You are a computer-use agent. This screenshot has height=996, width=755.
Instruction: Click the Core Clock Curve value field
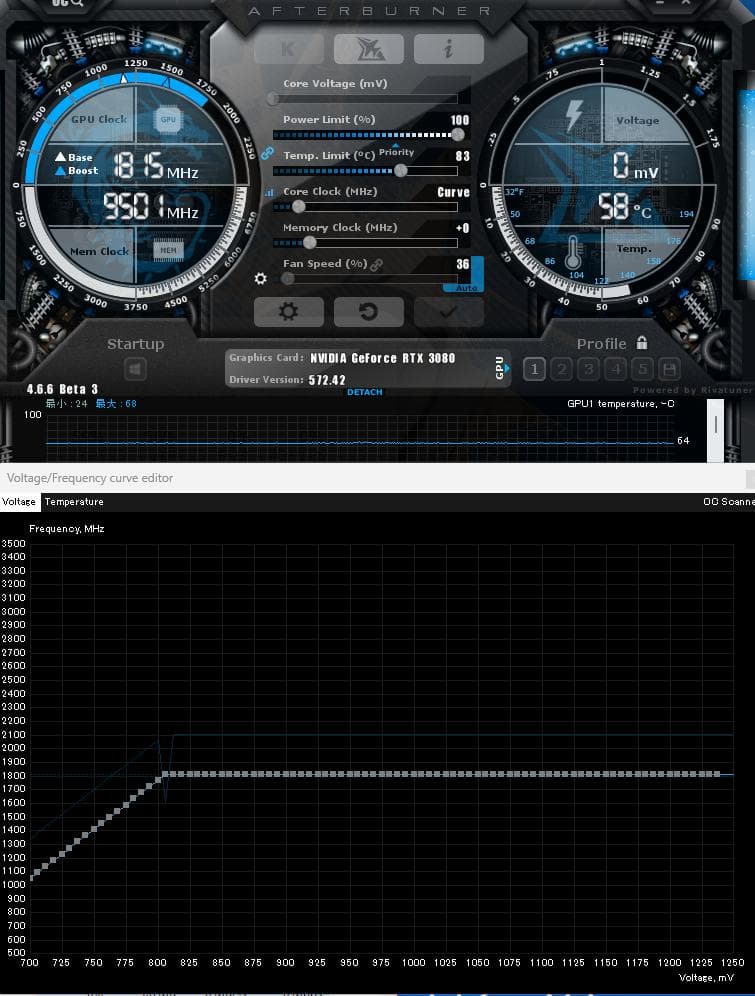pos(453,192)
